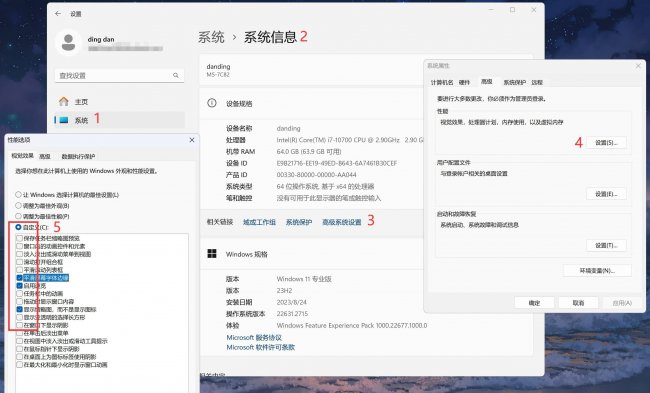Open 远程 tab in 系统属性
This screenshot has height=393, width=650.
[537, 82]
